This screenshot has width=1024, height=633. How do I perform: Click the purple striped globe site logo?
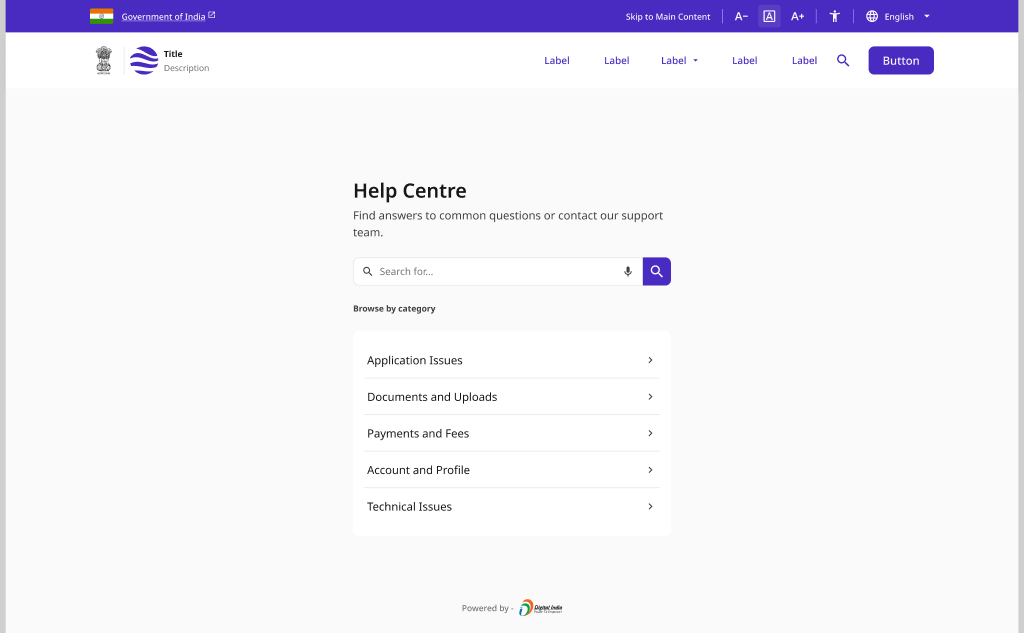[x=144, y=60]
